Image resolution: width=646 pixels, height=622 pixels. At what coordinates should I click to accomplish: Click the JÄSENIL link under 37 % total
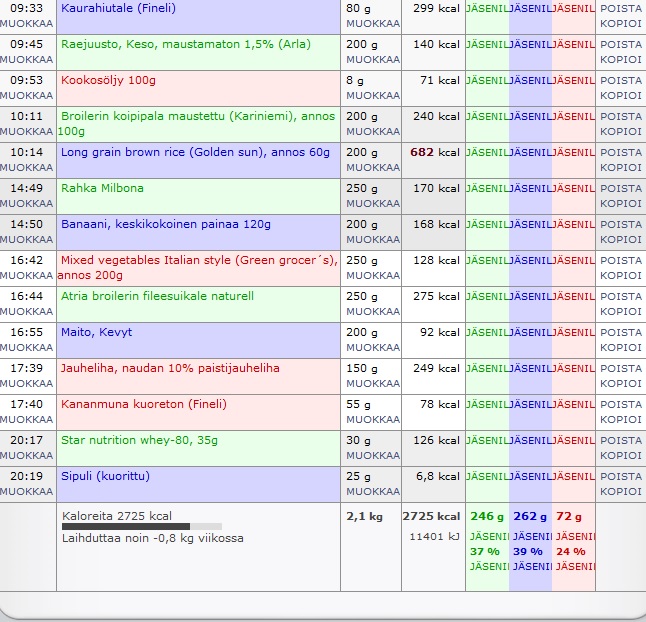tap(487, 566)
